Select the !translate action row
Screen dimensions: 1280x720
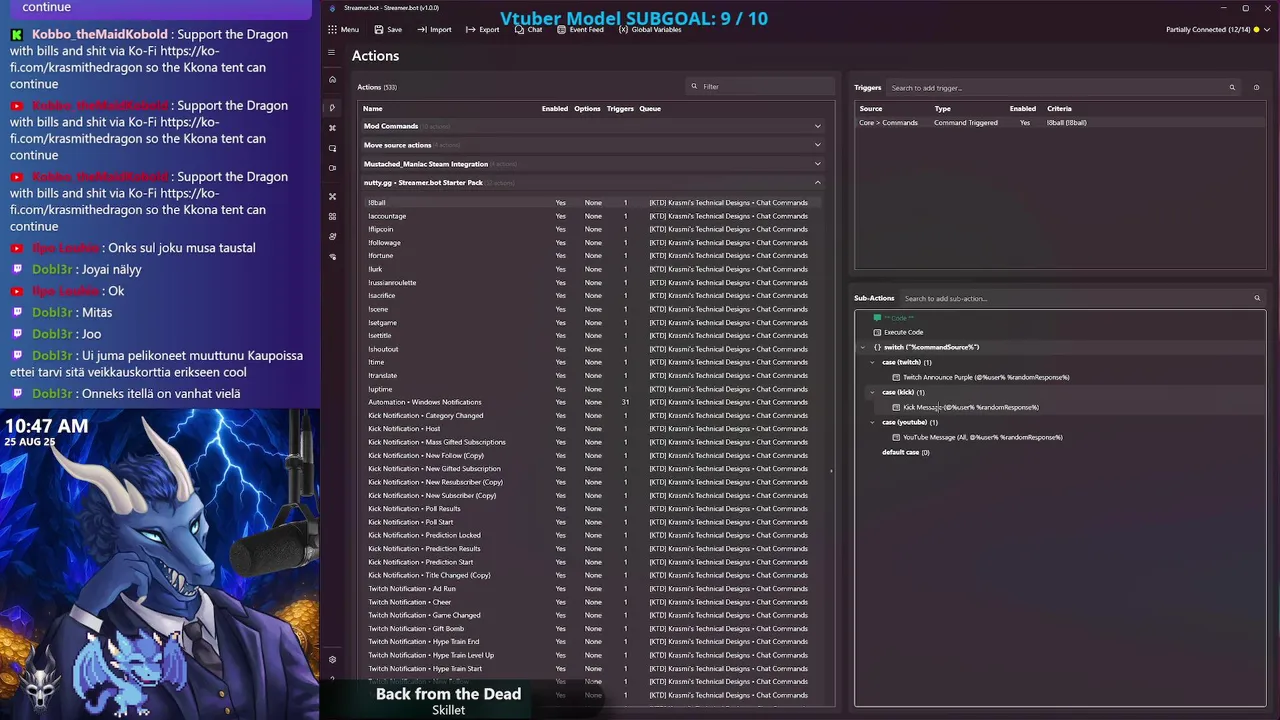pos(590,375)
